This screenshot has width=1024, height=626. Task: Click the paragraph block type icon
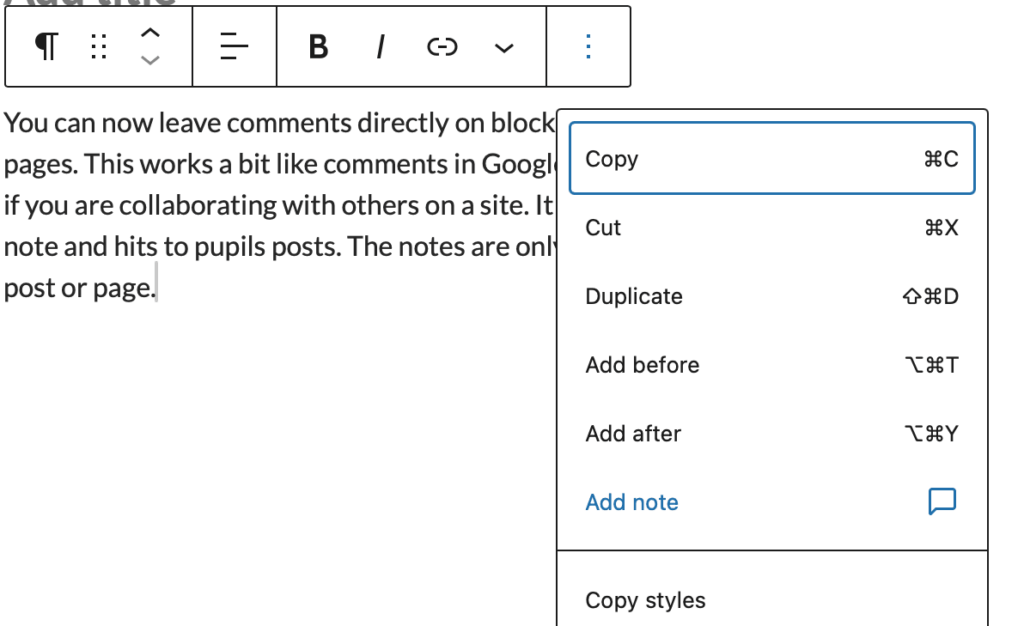(46, 46)
